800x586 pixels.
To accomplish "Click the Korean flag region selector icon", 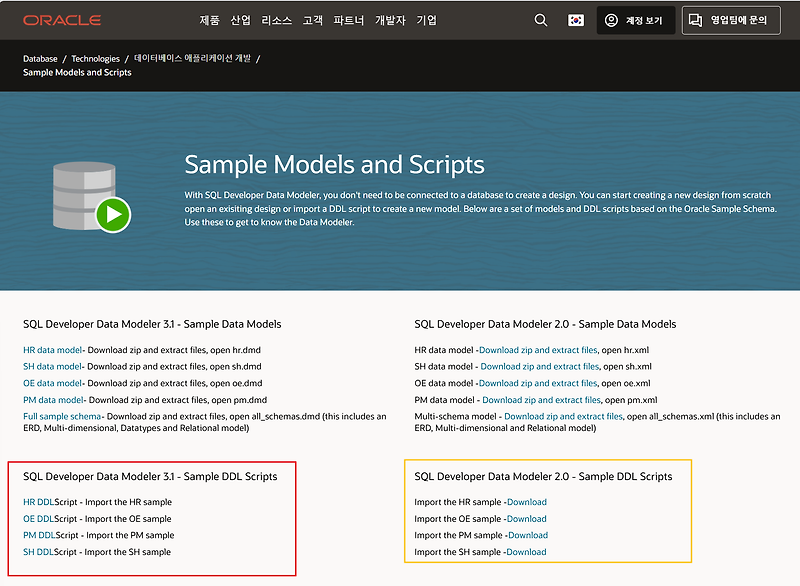I will (575, 20).
